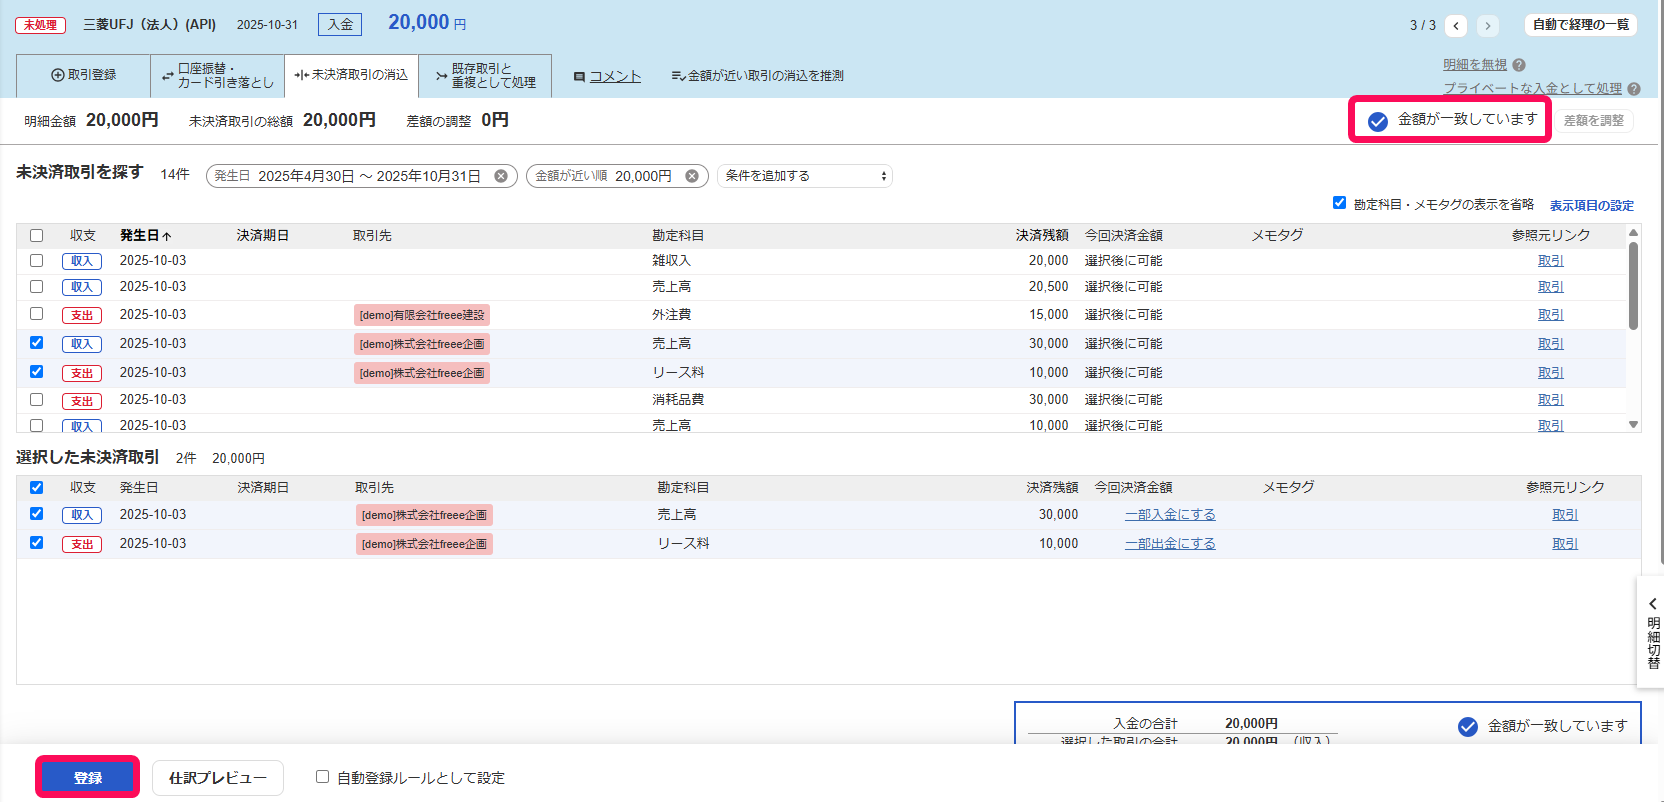Open help icon beside プライベートな入金として処理
1664x802 pixels.
click(1634, 89)
